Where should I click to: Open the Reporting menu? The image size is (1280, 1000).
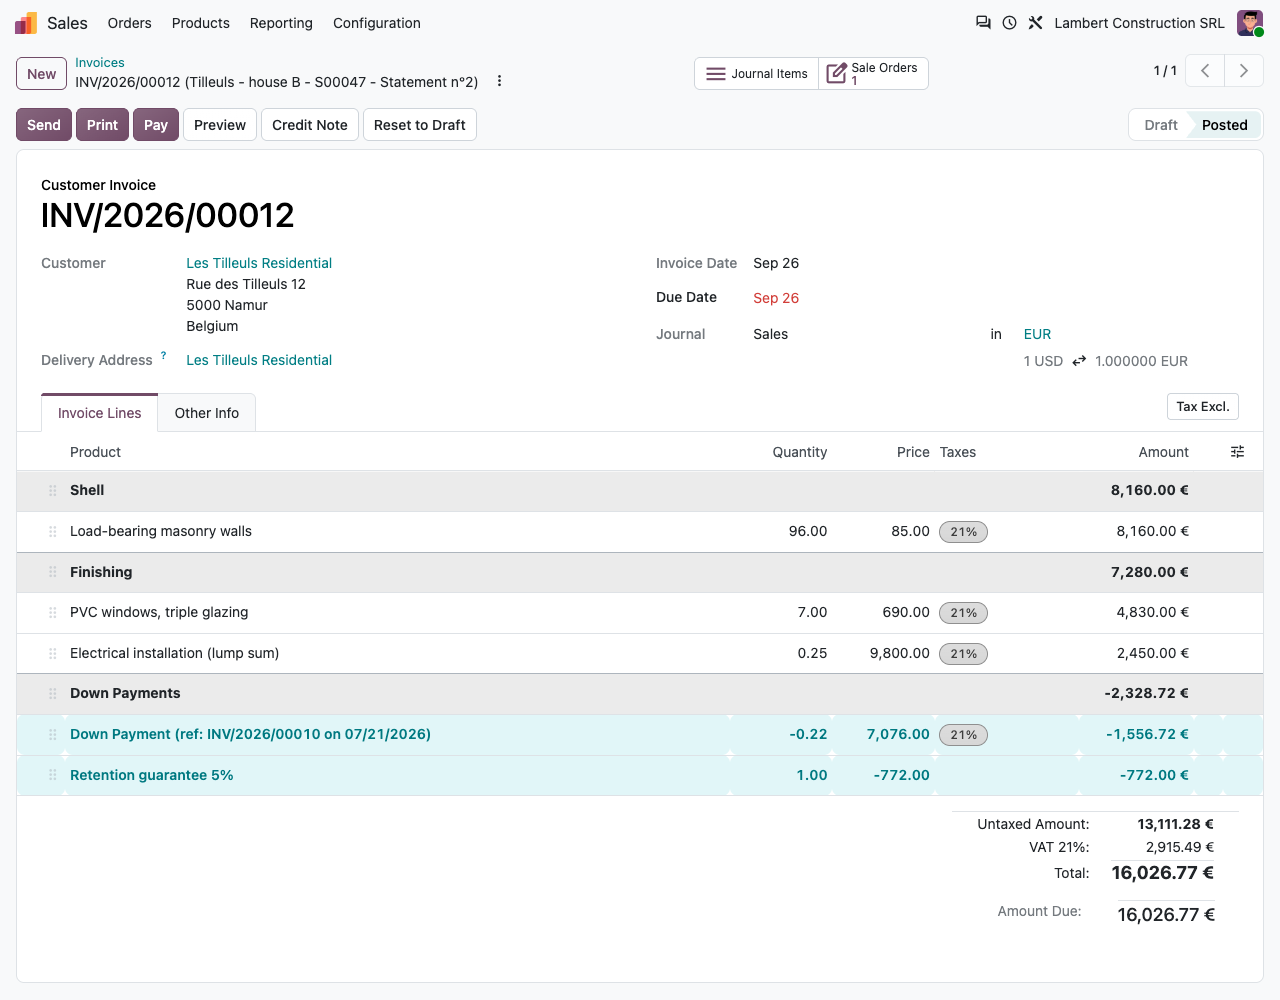pyautogui.click(x=281, y=23)
